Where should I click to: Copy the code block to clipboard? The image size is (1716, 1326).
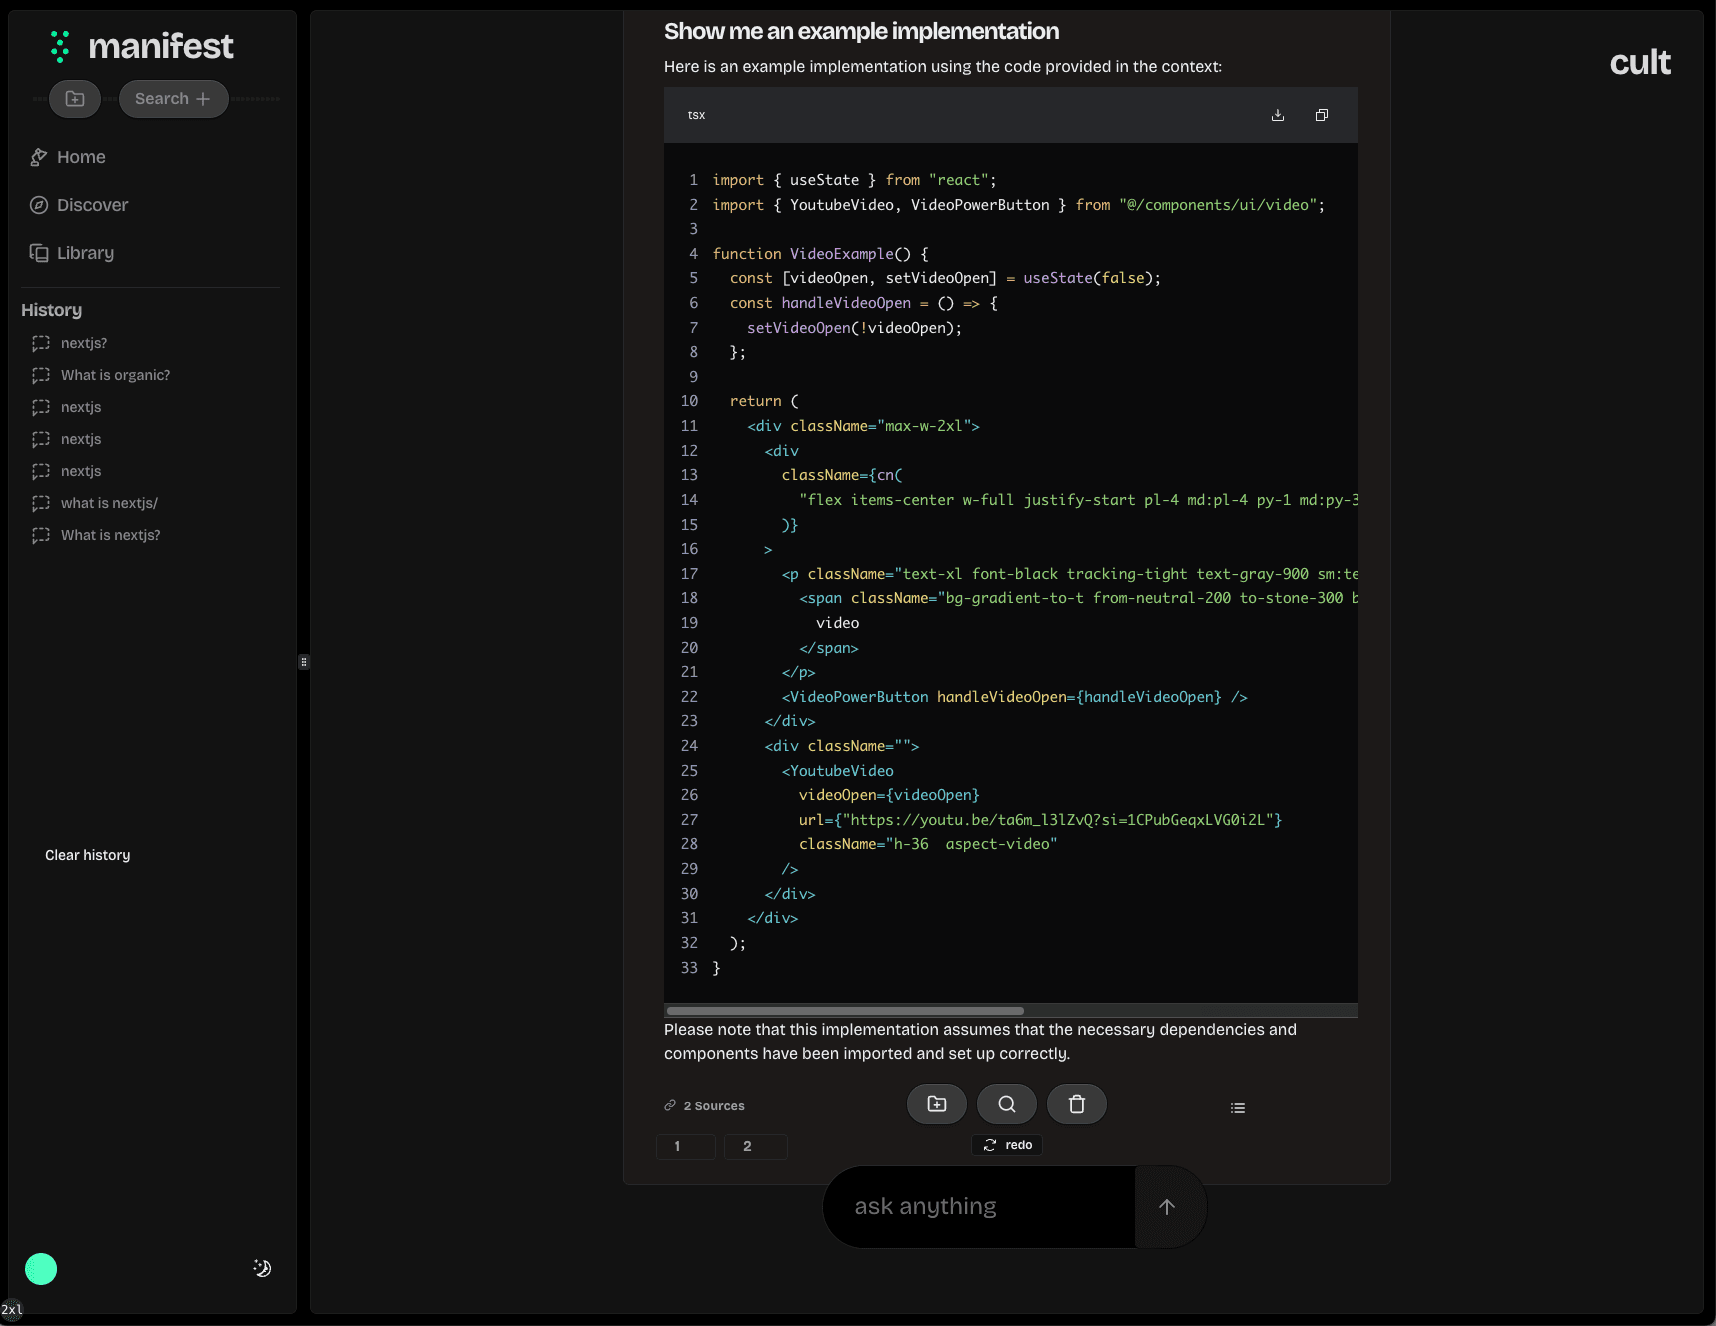pyautogui.click(x=1321, y=115)
